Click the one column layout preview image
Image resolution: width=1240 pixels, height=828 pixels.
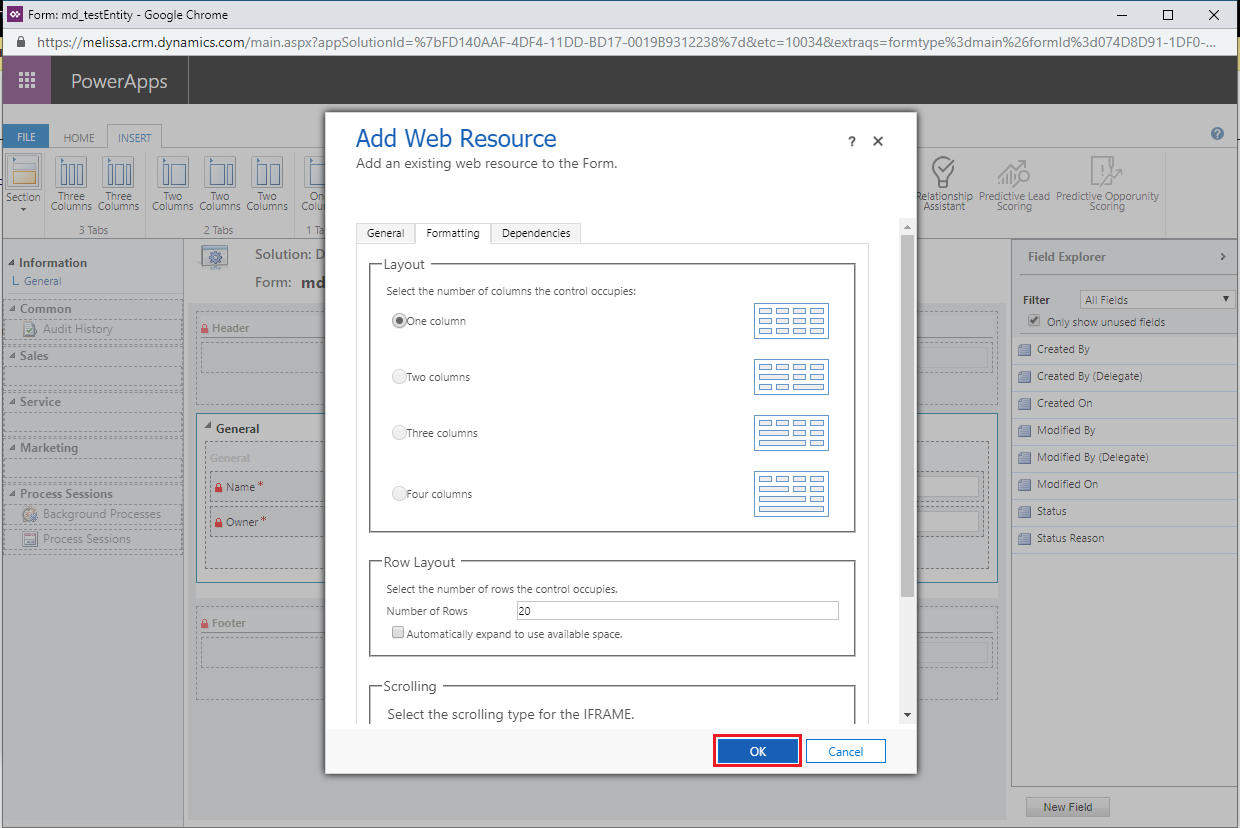tap(791, 321)
